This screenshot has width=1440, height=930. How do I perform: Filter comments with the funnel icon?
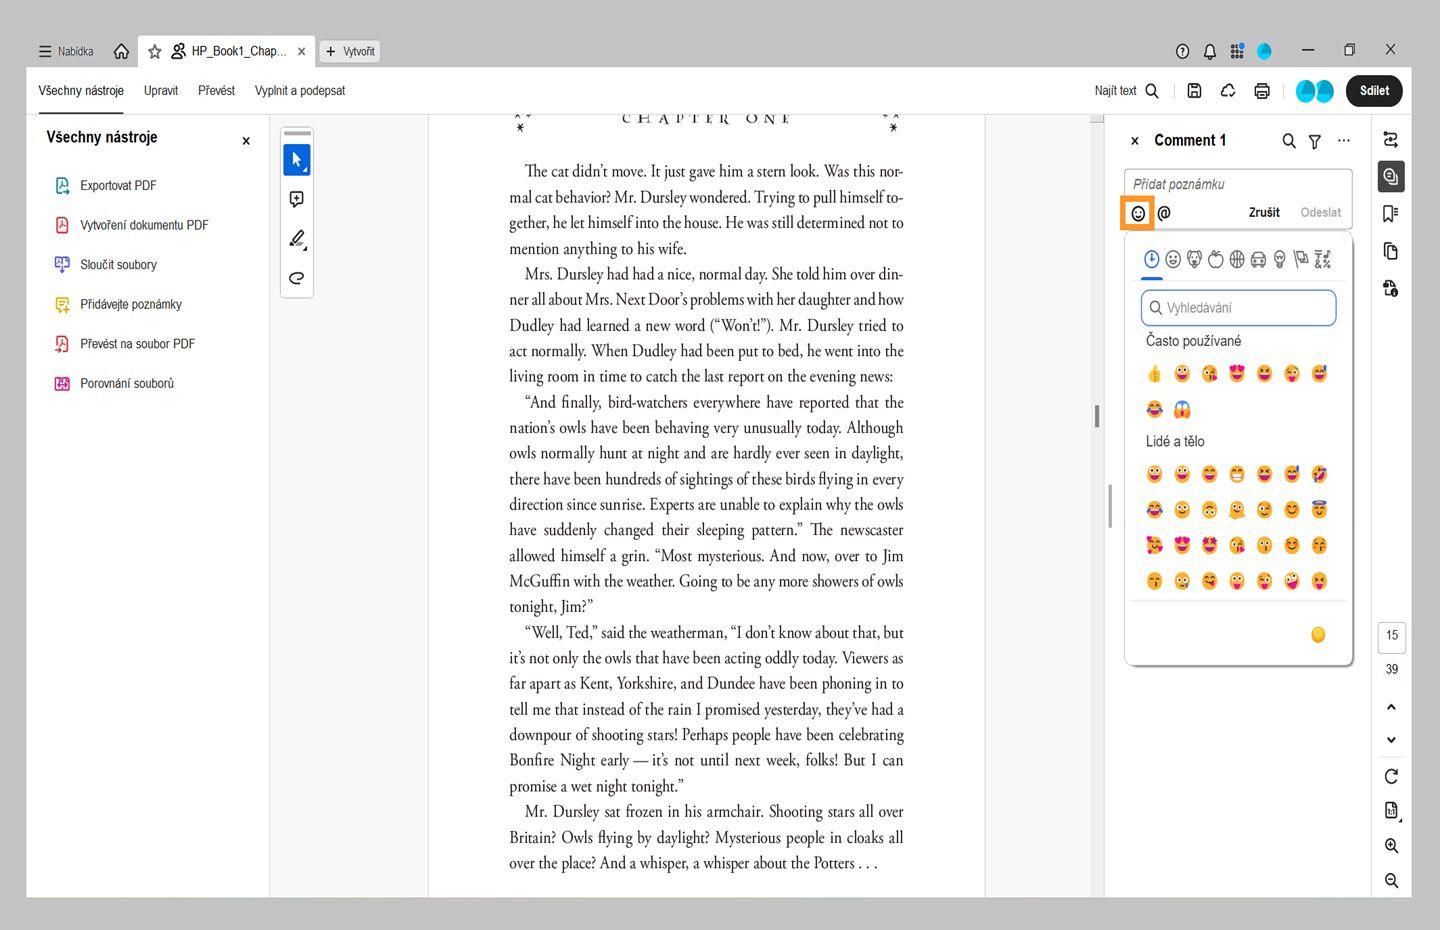[x=1315, y=142]
